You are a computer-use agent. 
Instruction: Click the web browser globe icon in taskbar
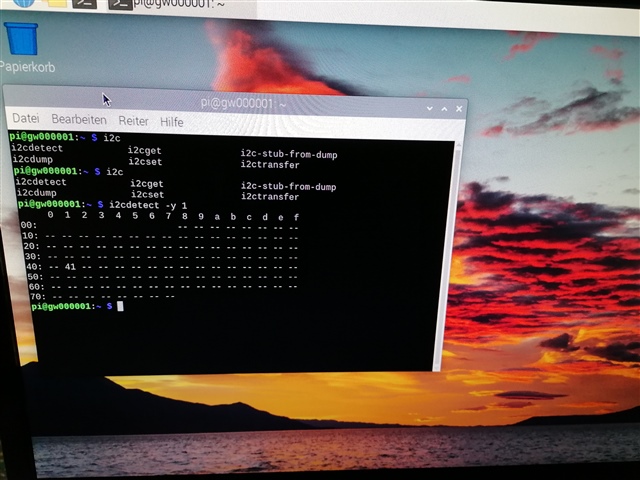(24, 2)
